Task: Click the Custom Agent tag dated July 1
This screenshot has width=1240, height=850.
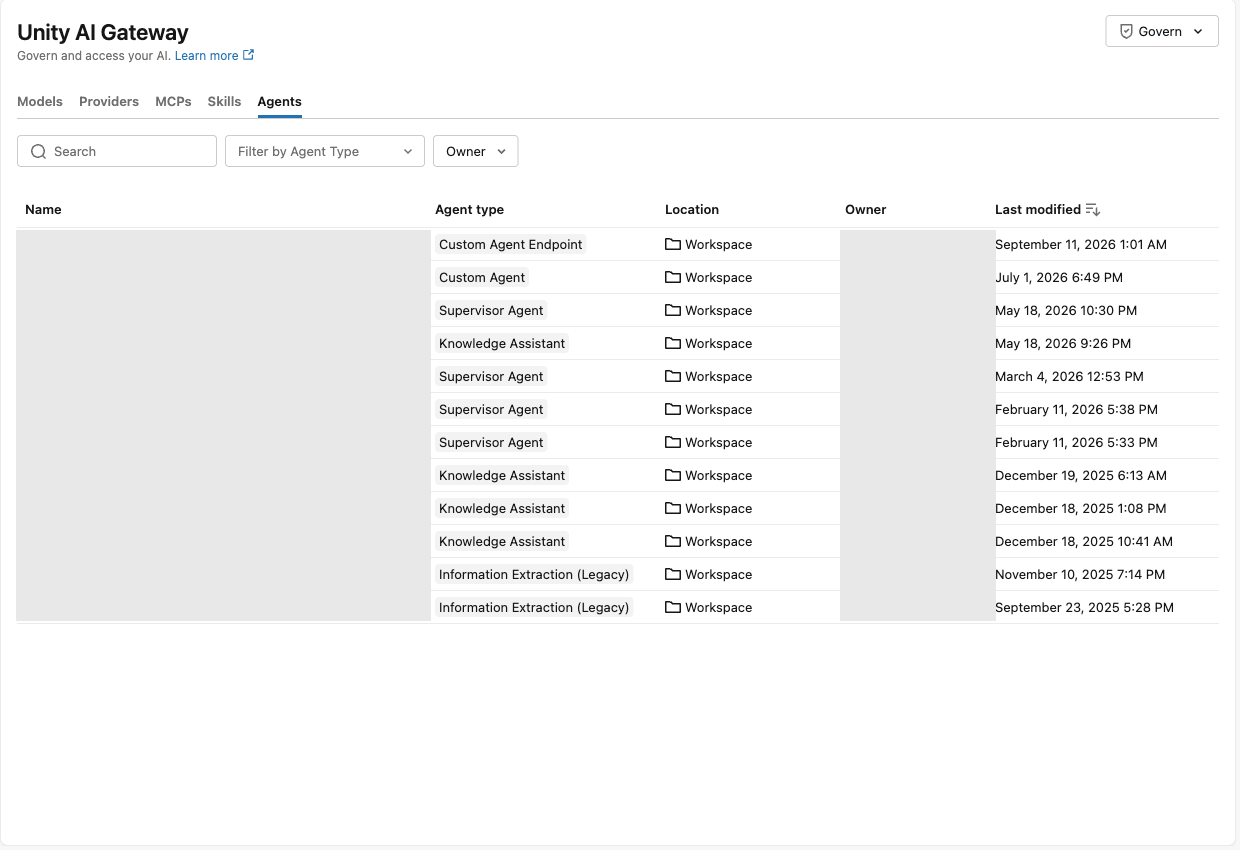Action: [x=482, y=277]
